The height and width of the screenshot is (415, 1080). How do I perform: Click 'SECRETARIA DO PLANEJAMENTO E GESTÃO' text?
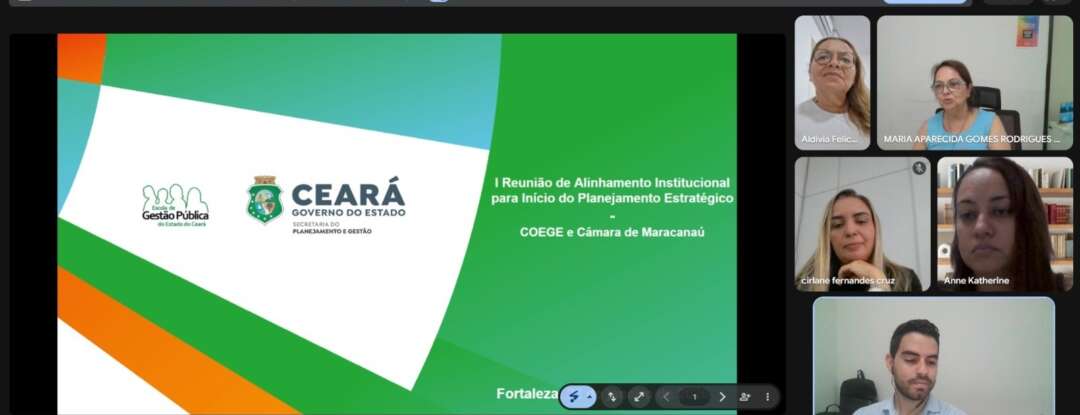(332, 228)
